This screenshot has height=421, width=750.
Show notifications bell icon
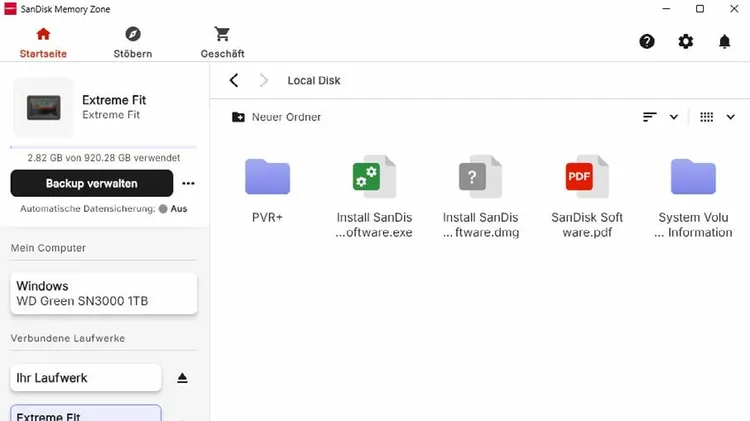[x=724, y=42]
